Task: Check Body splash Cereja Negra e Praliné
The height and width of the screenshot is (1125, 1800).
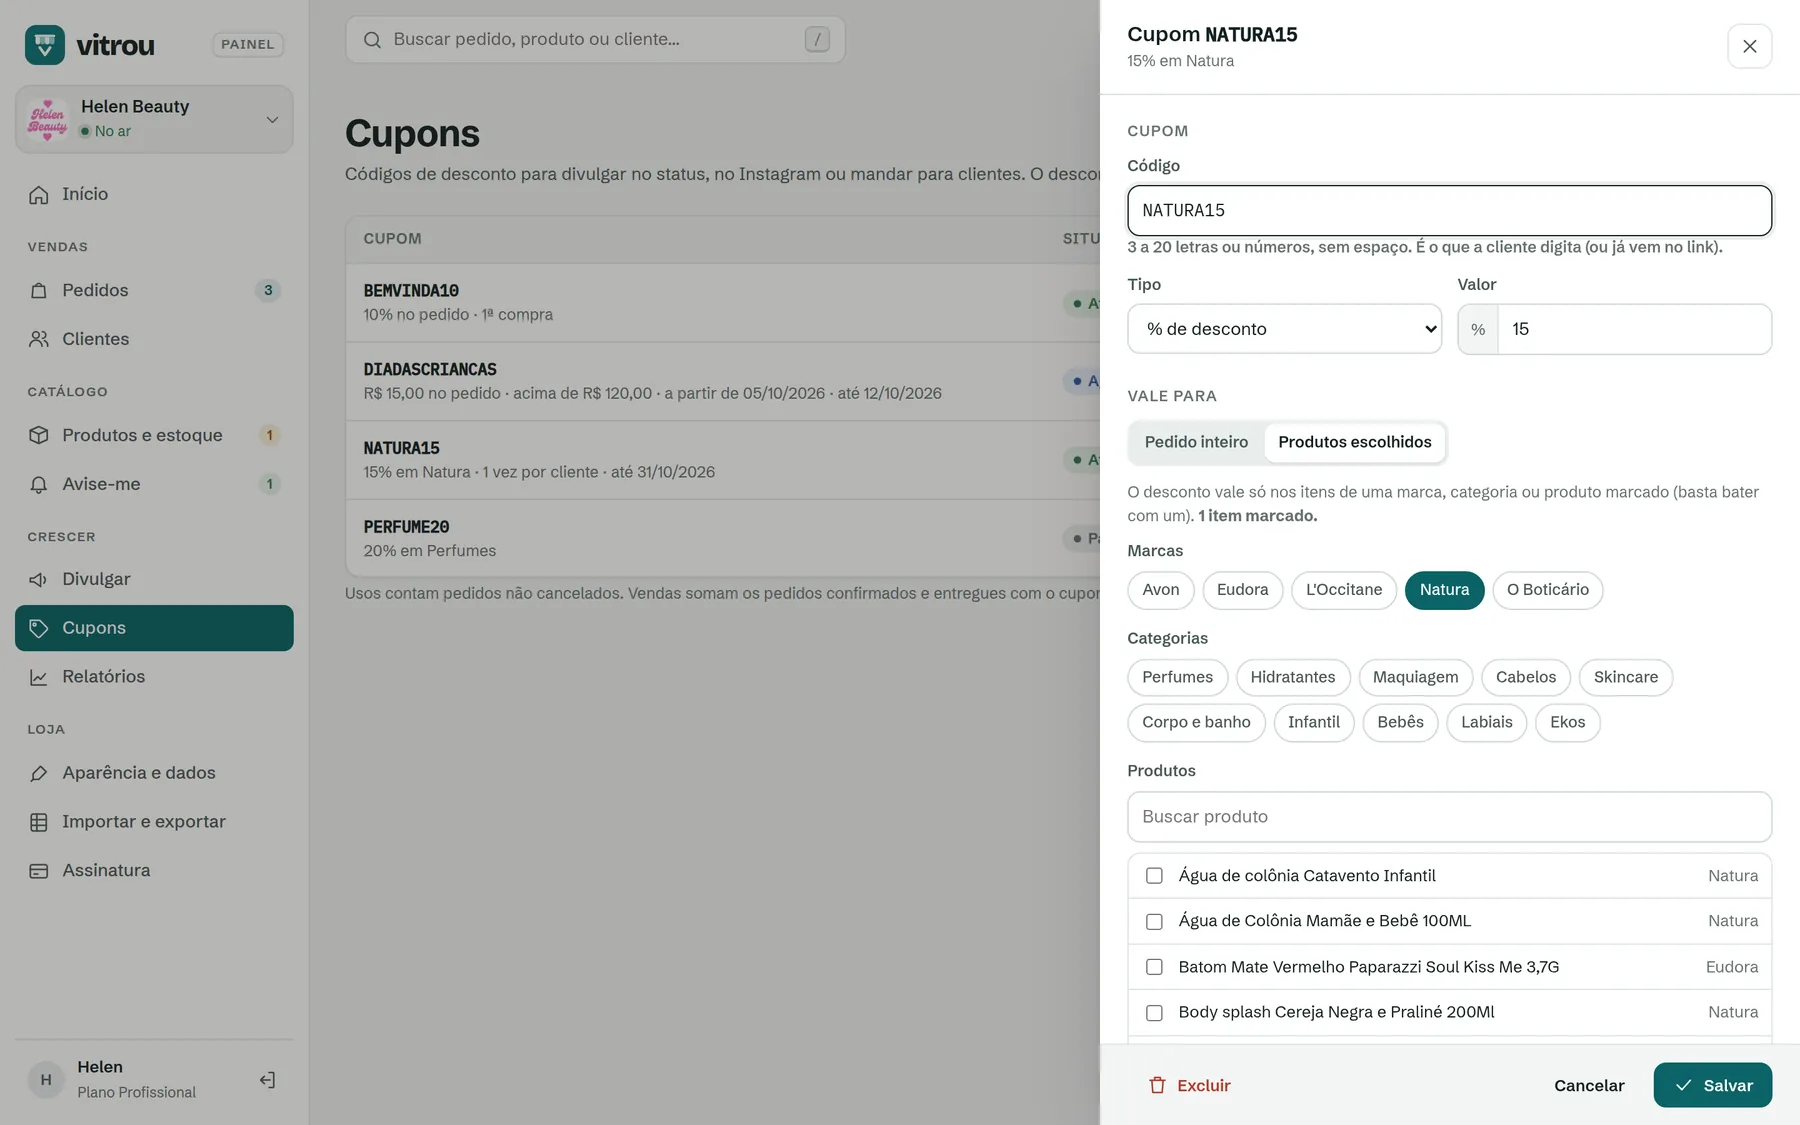Action: pos(1154,1013)
